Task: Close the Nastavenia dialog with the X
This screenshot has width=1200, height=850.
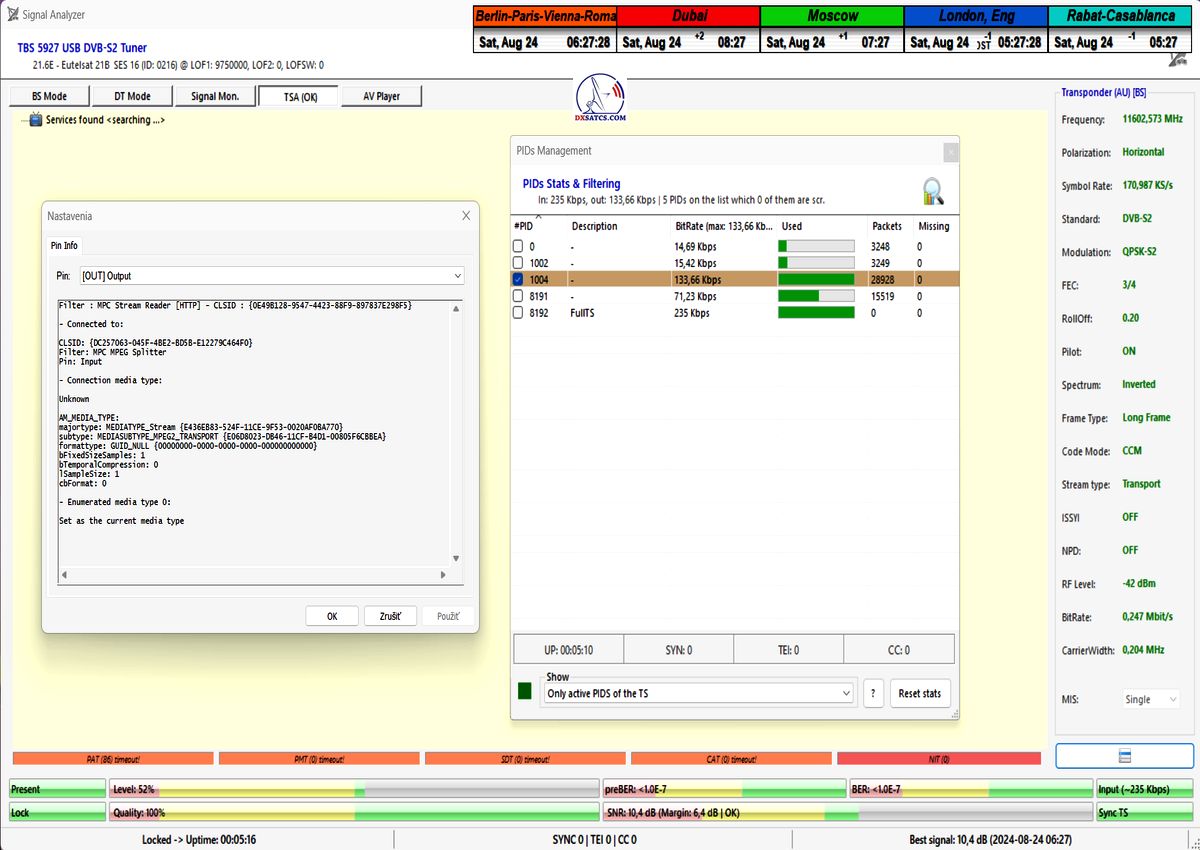Action: click(x=466, y=216)
